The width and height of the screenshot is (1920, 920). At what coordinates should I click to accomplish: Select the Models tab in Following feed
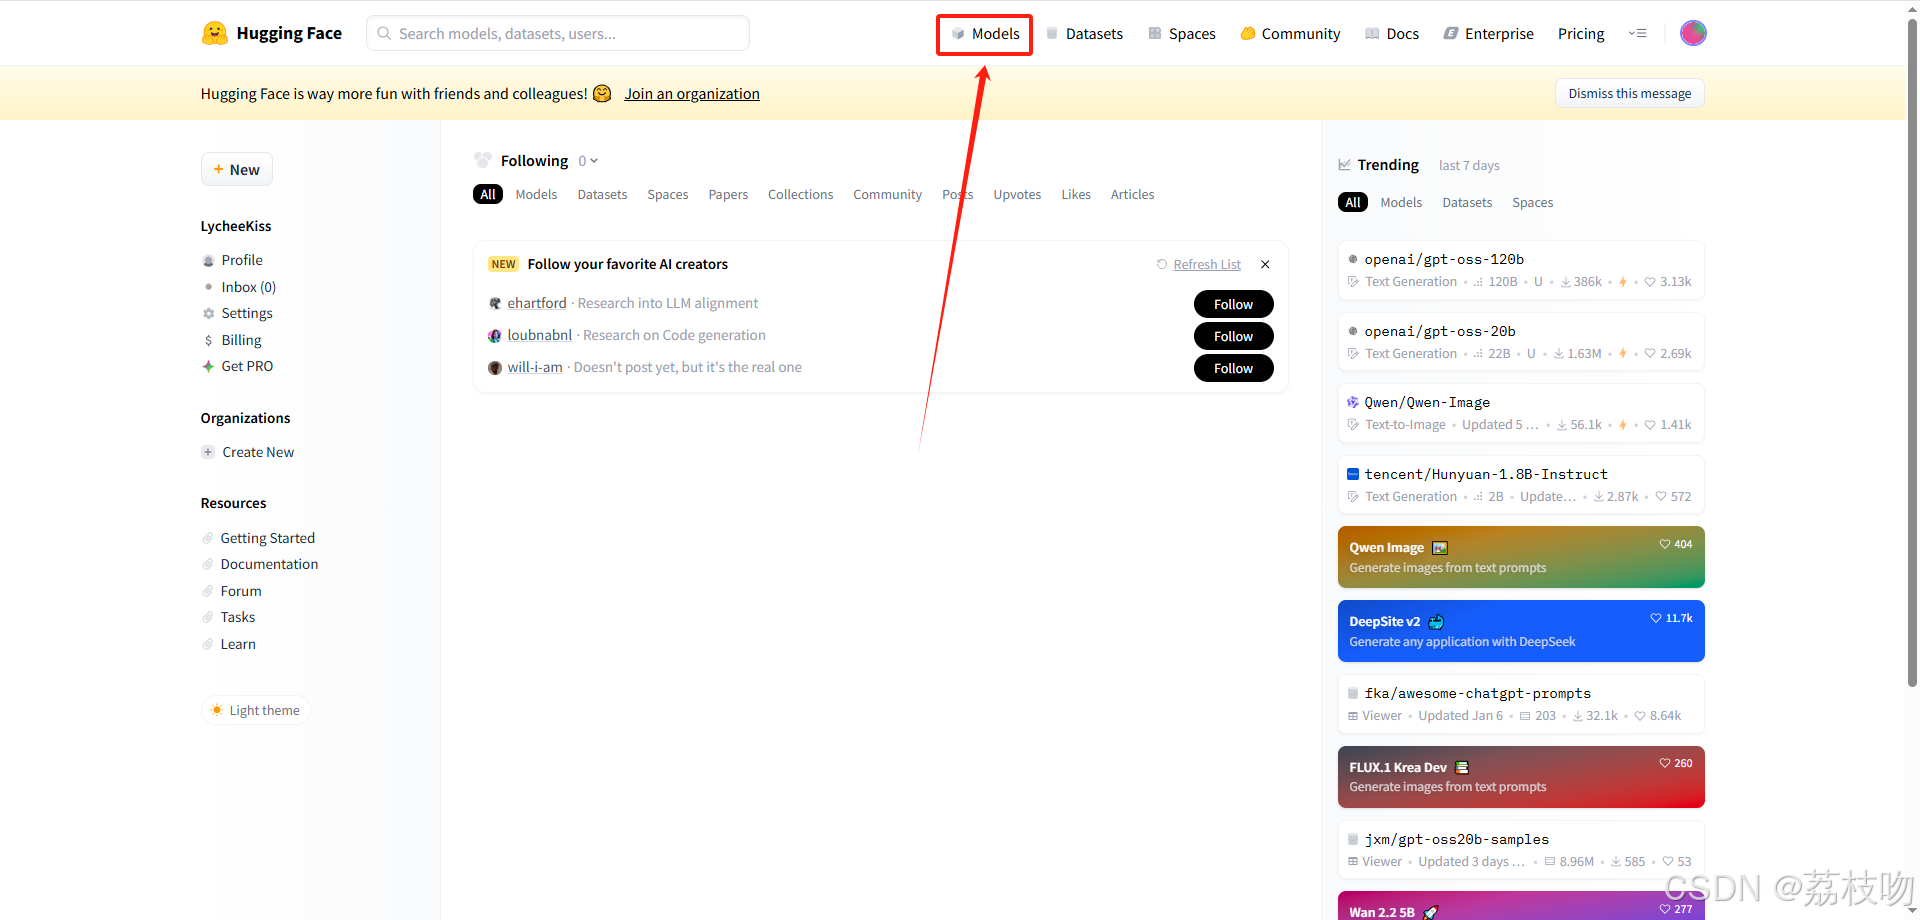pyautogui.click(x=536, y=194)
